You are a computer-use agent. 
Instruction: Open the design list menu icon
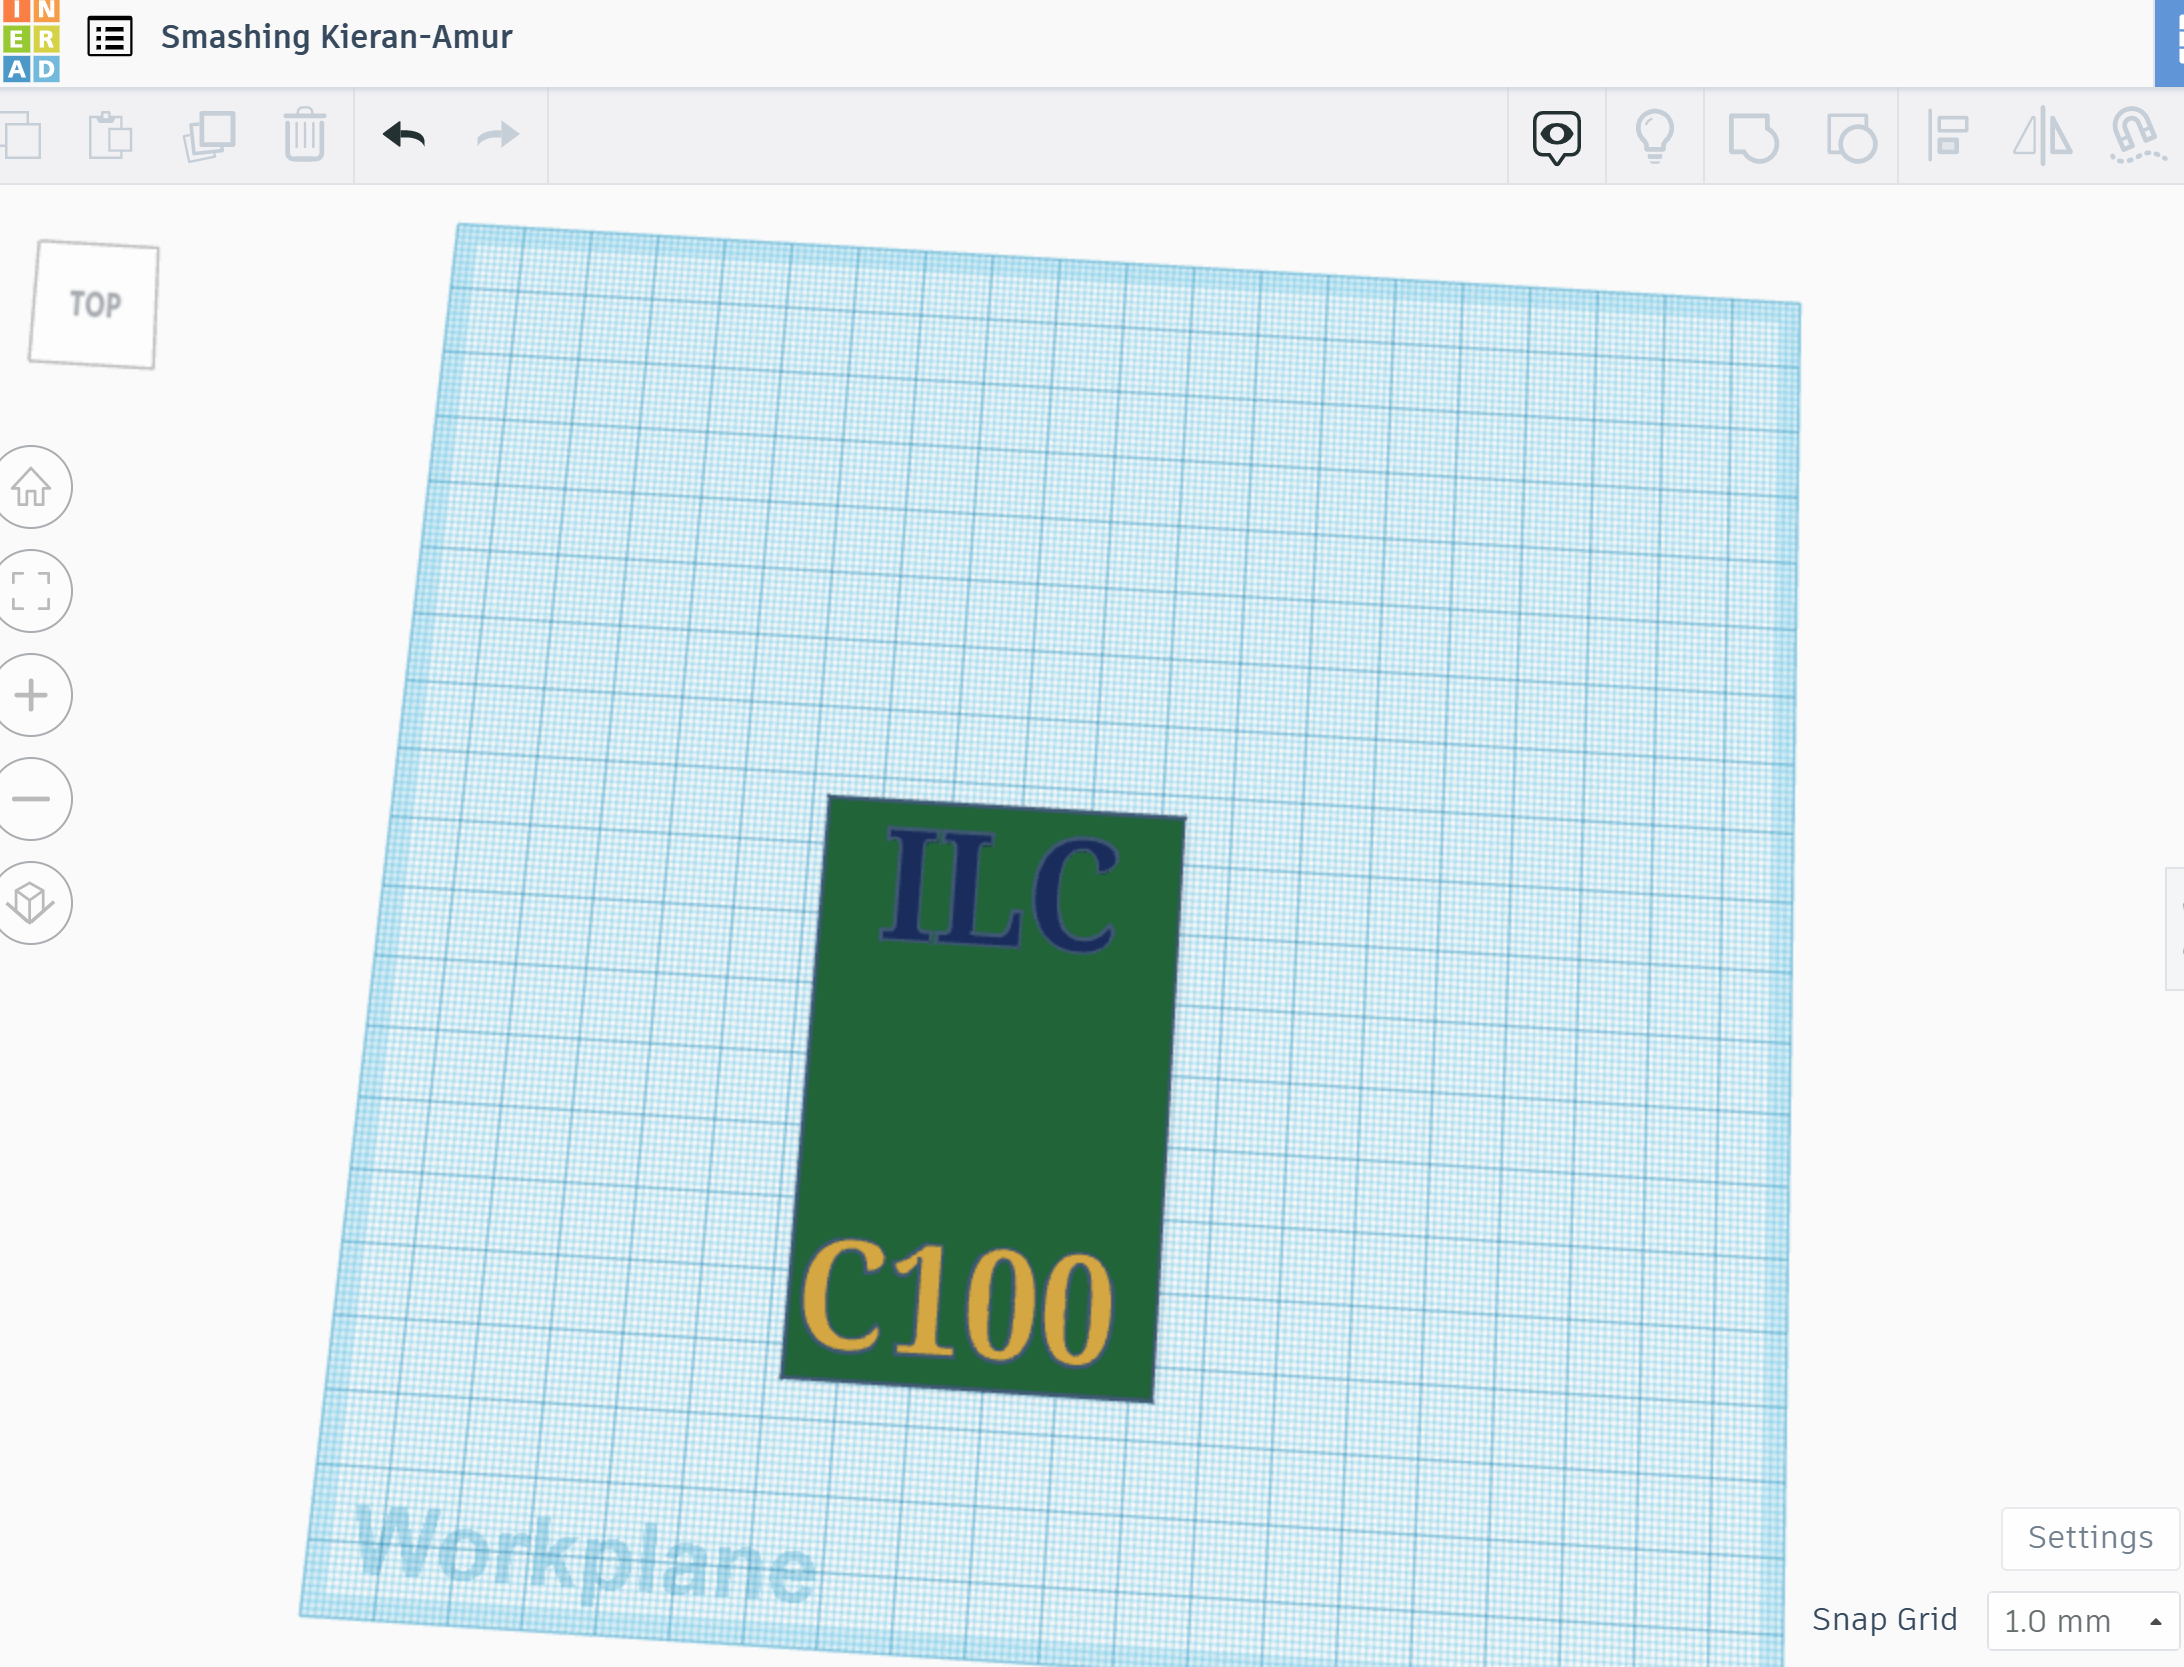[x=110, y=37]
